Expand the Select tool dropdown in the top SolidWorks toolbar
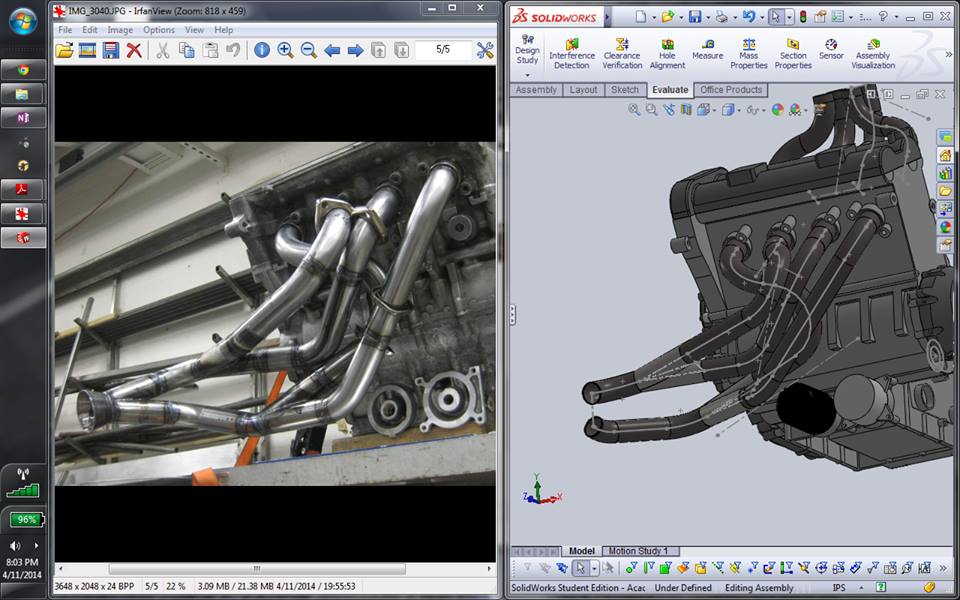Viewport: 960px width, 600px height. 789,17
